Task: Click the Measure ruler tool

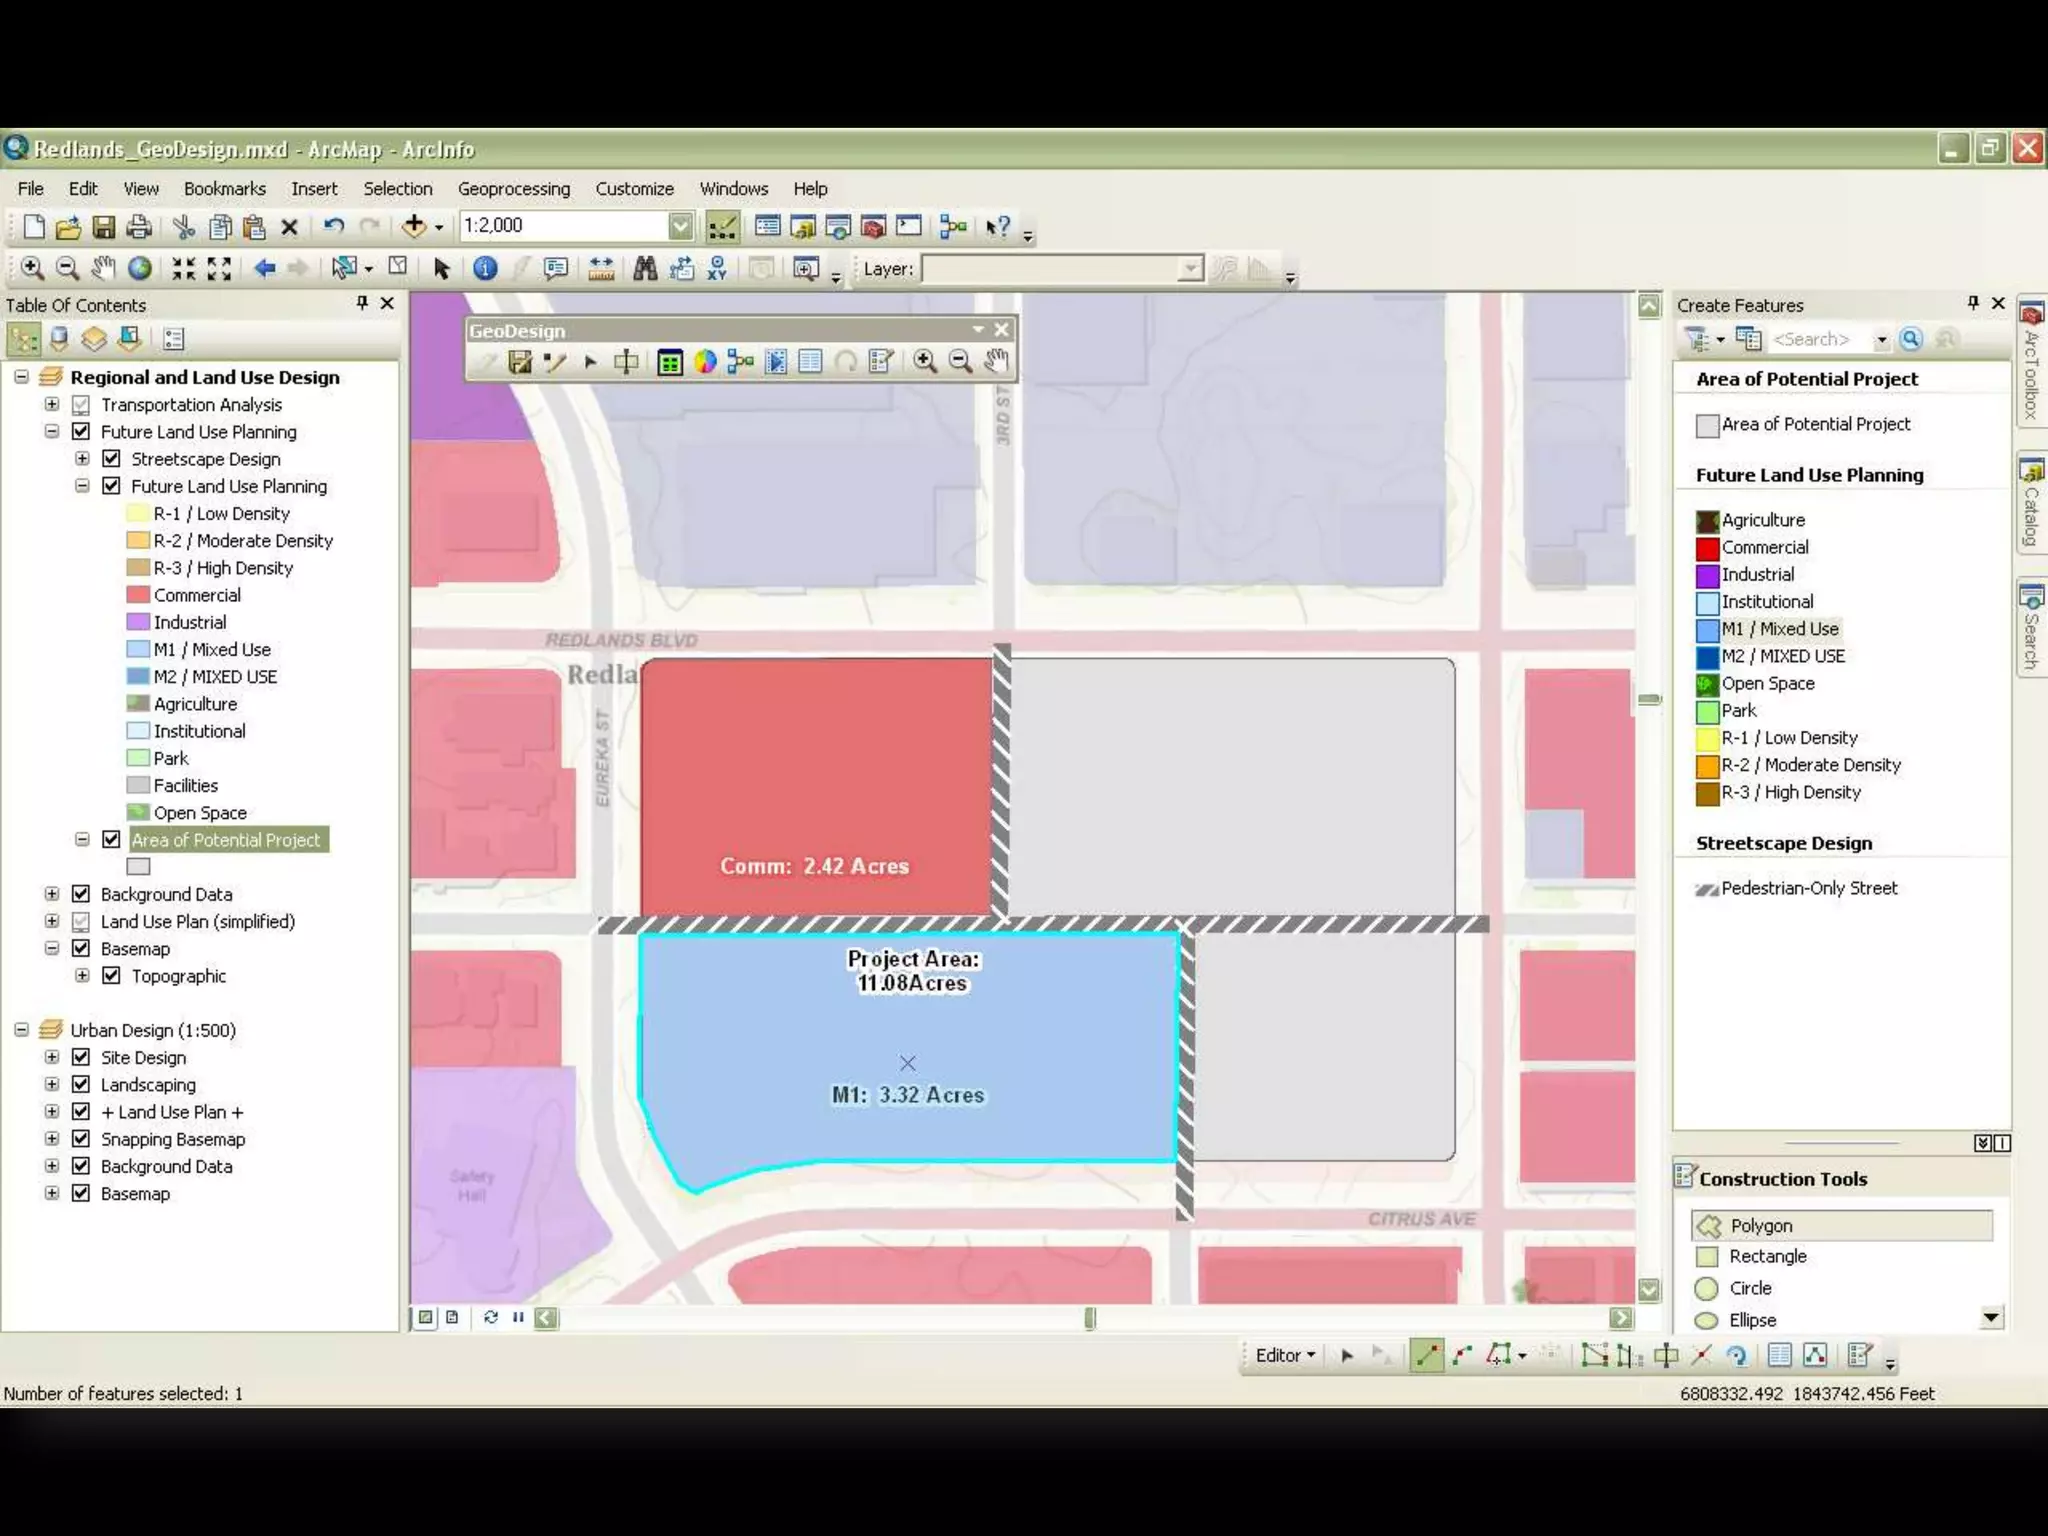Action: click(x=601, y=268)
